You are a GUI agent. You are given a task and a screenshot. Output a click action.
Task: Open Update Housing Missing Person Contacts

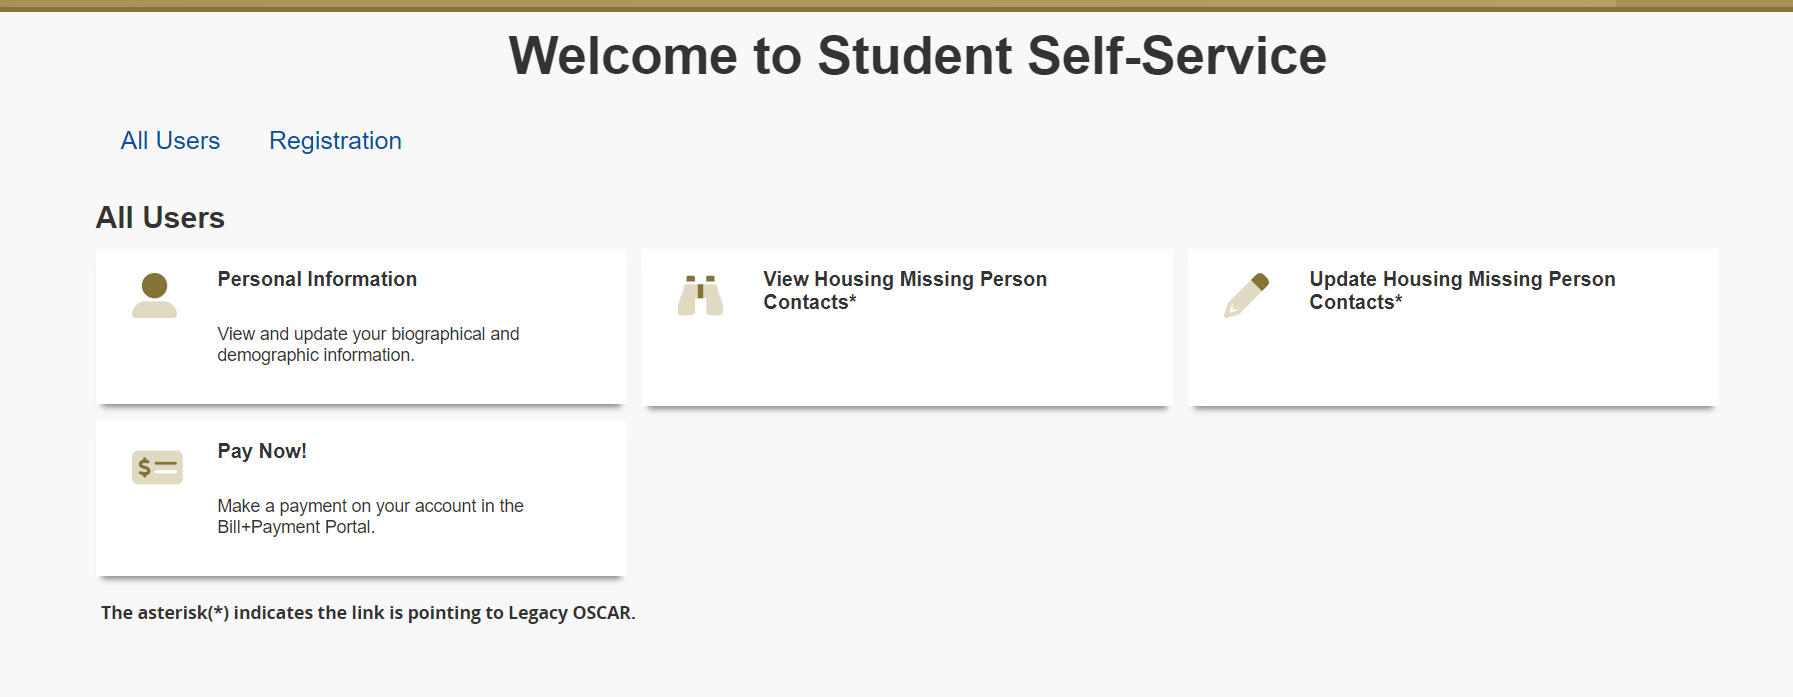[x=1462, y=290]
